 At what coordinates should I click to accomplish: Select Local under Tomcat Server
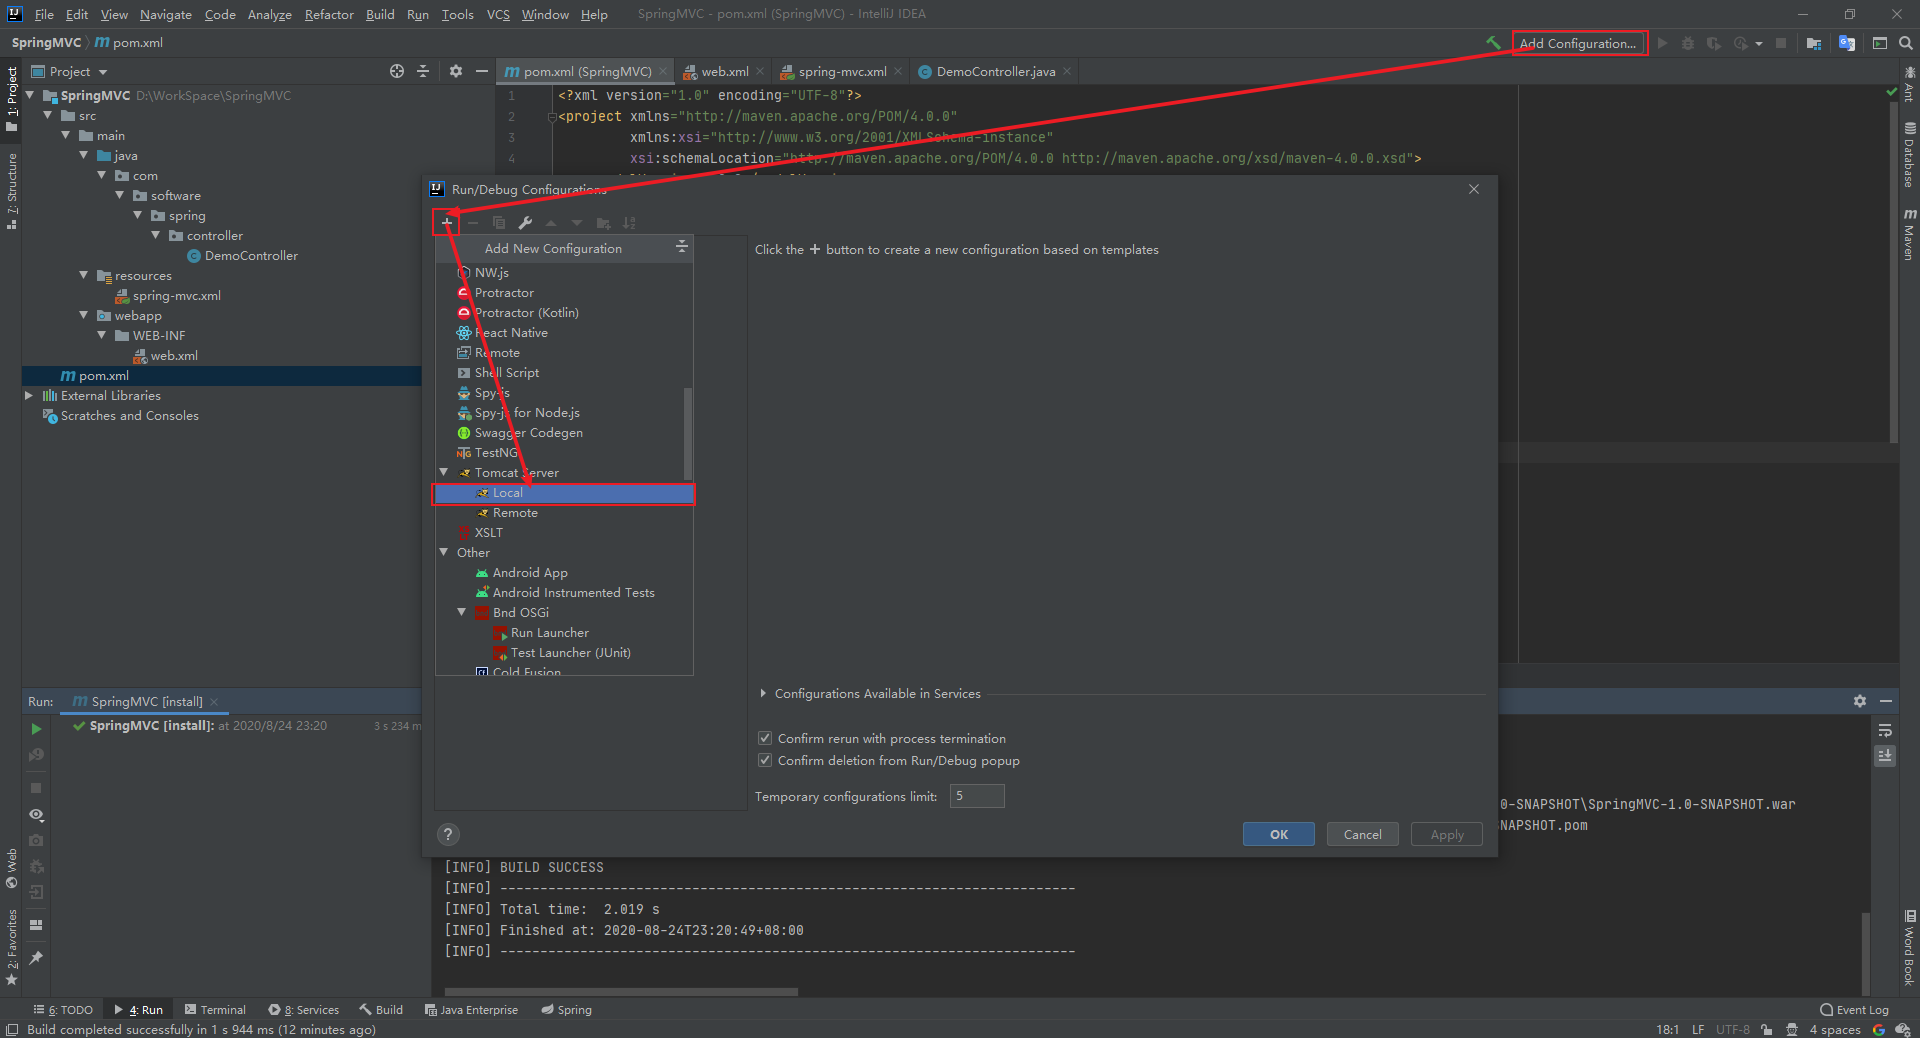[564, 493]
